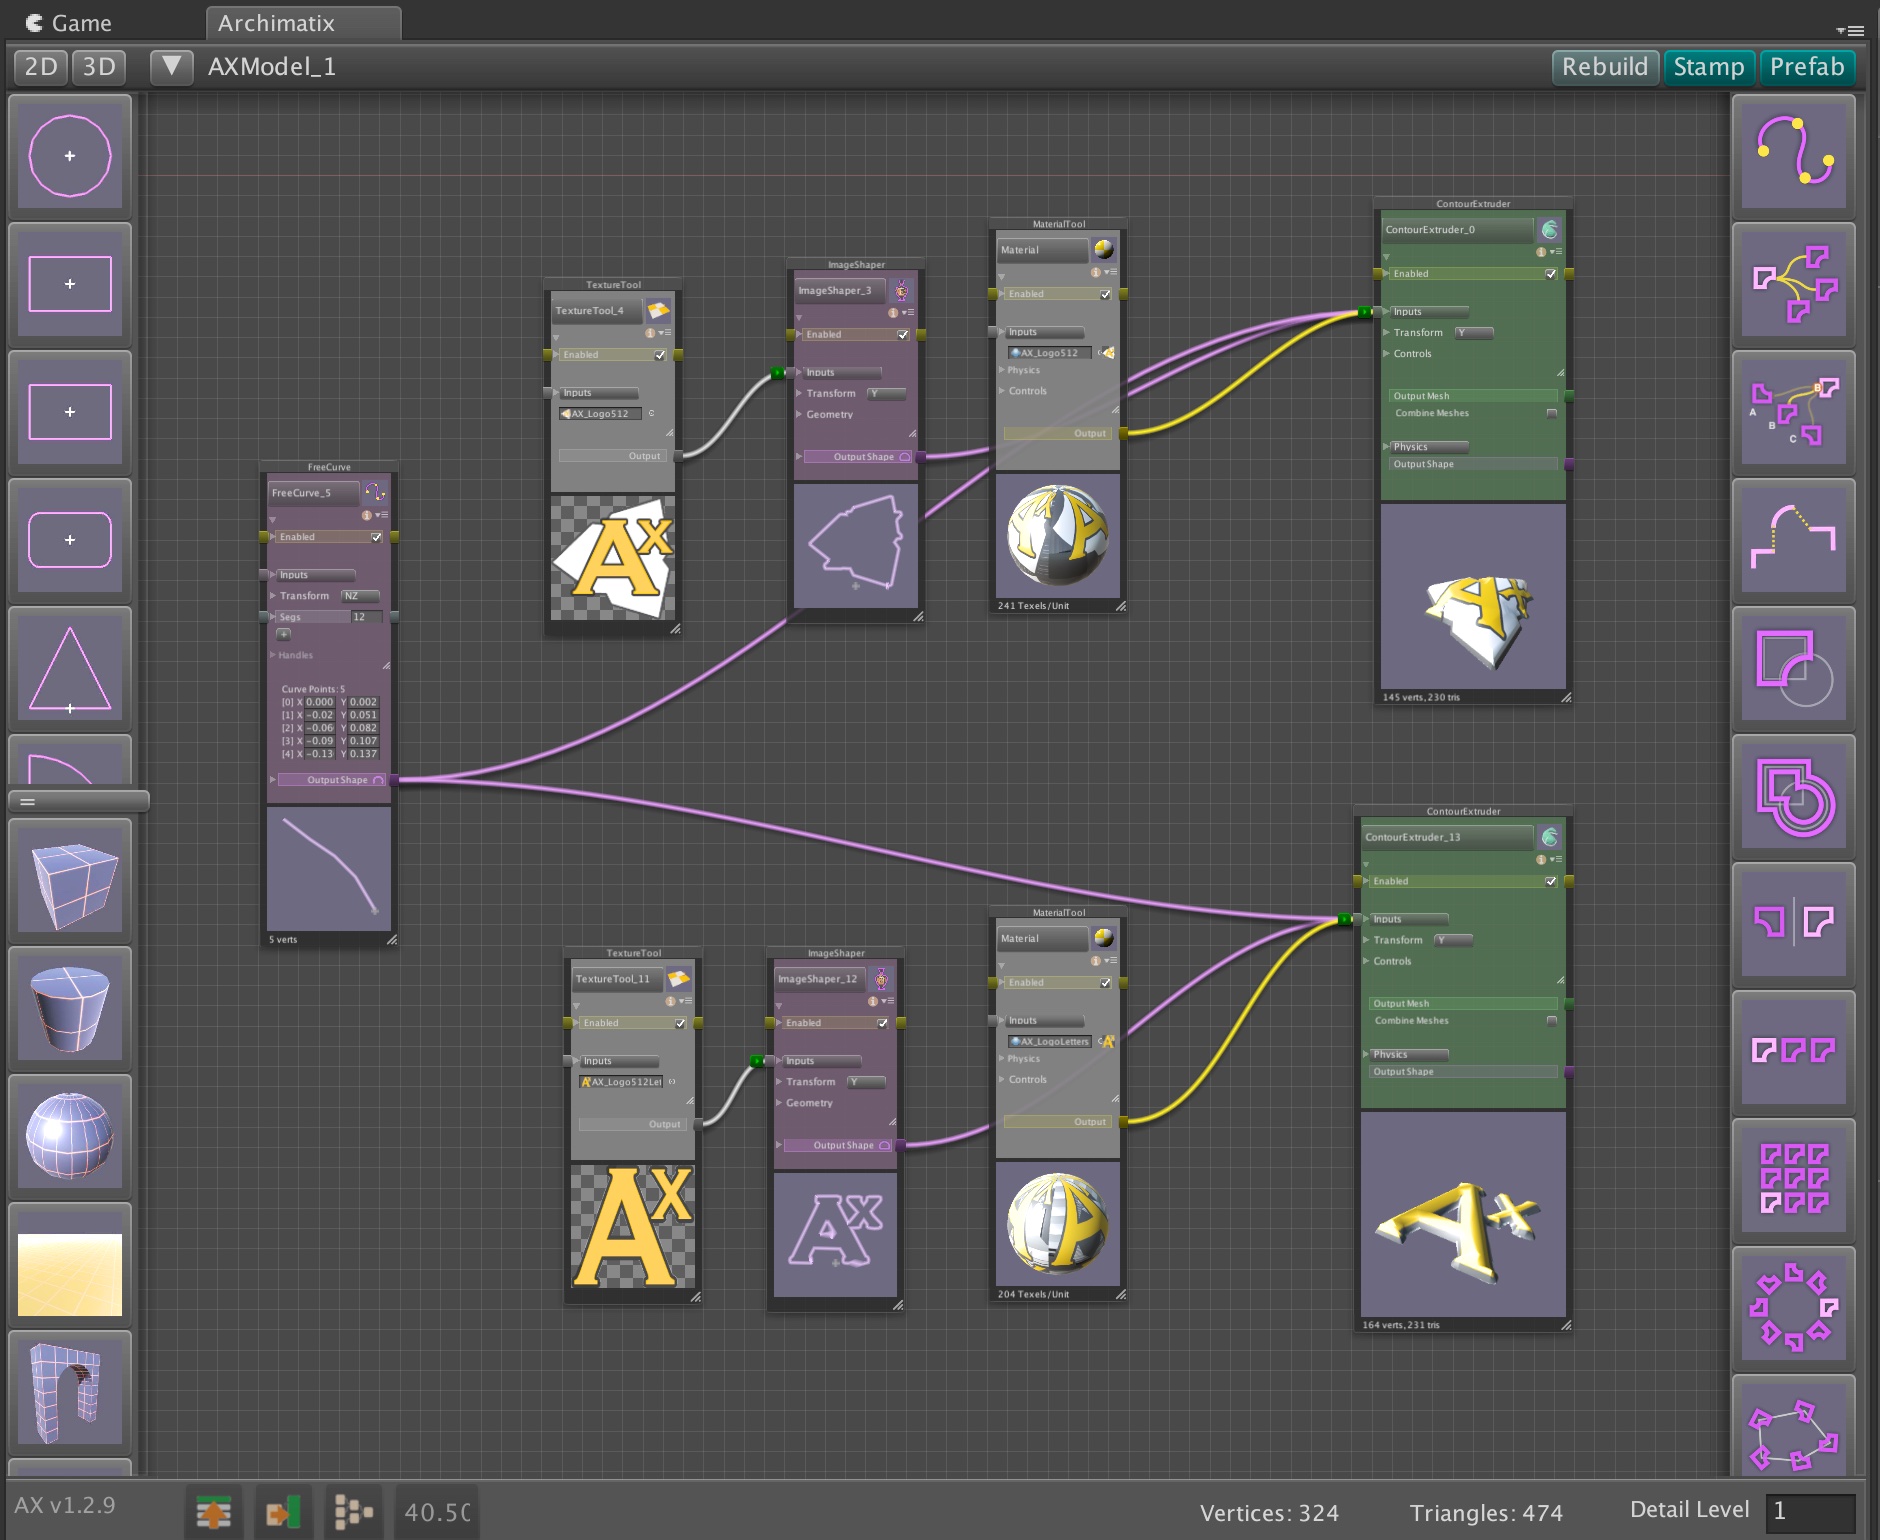Select the plan sweep profile tool icon
Screen dimensions: 1880x1540
1794,541
